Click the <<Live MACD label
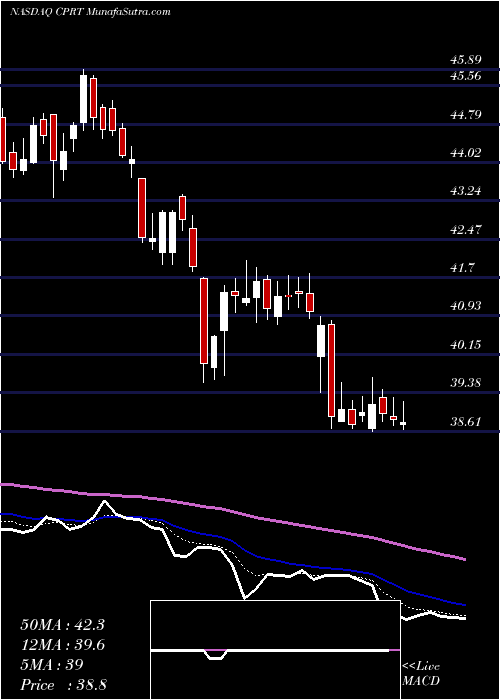500x700 pixels. click(421, 674)
